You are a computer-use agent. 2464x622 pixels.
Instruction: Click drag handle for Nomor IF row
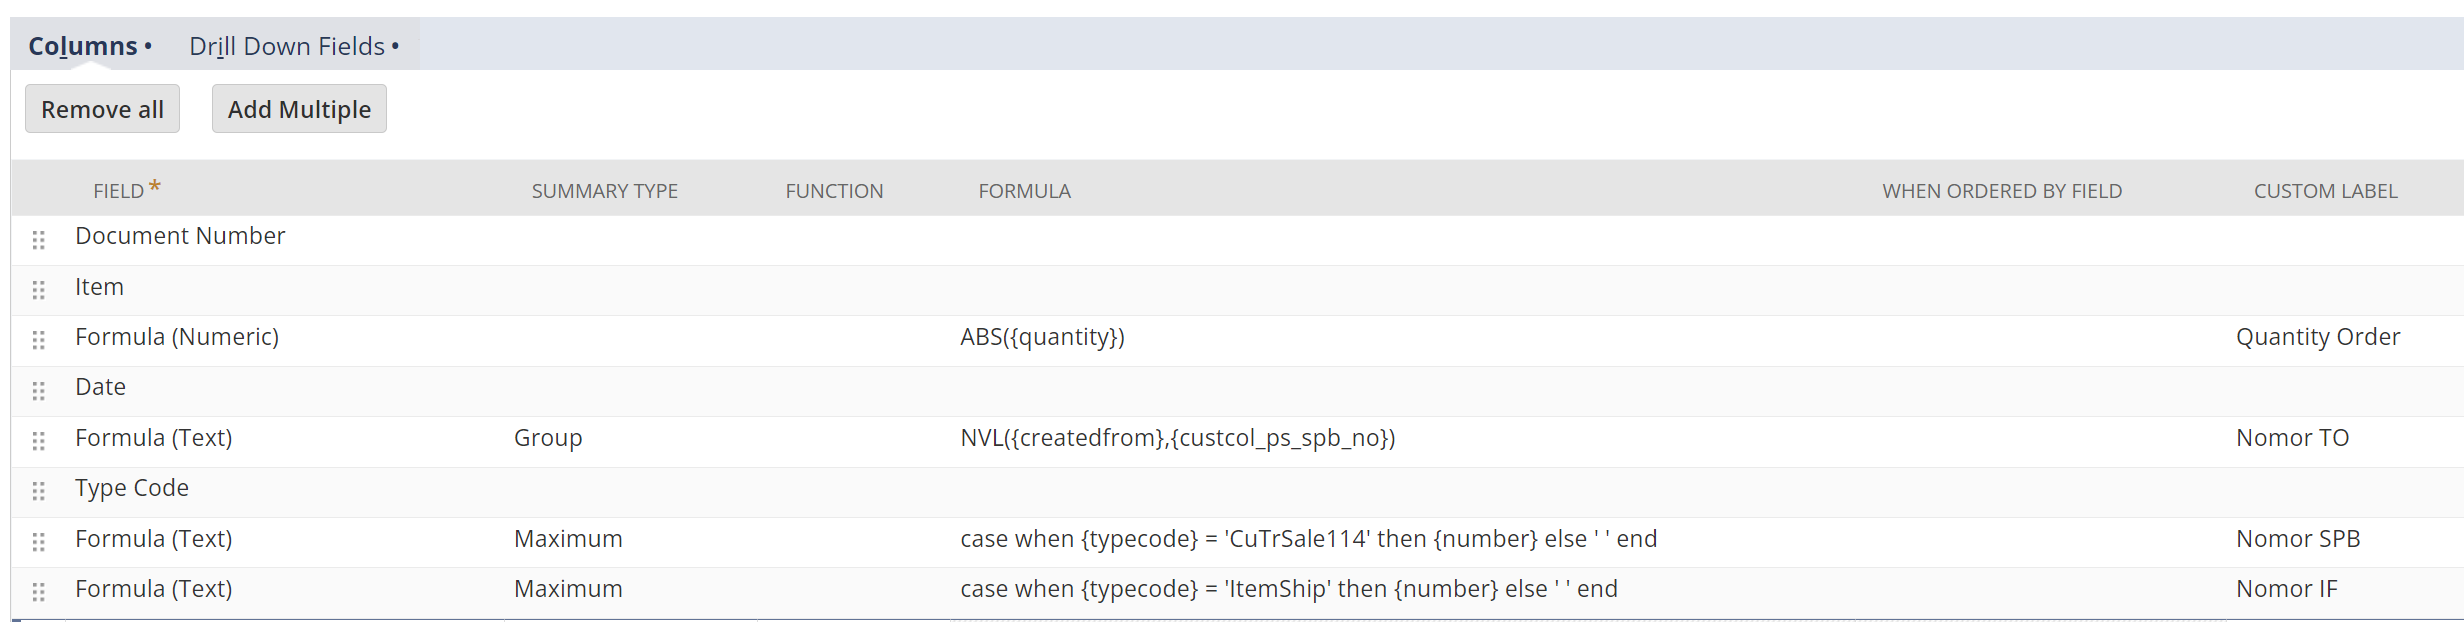tap(39, 592)
